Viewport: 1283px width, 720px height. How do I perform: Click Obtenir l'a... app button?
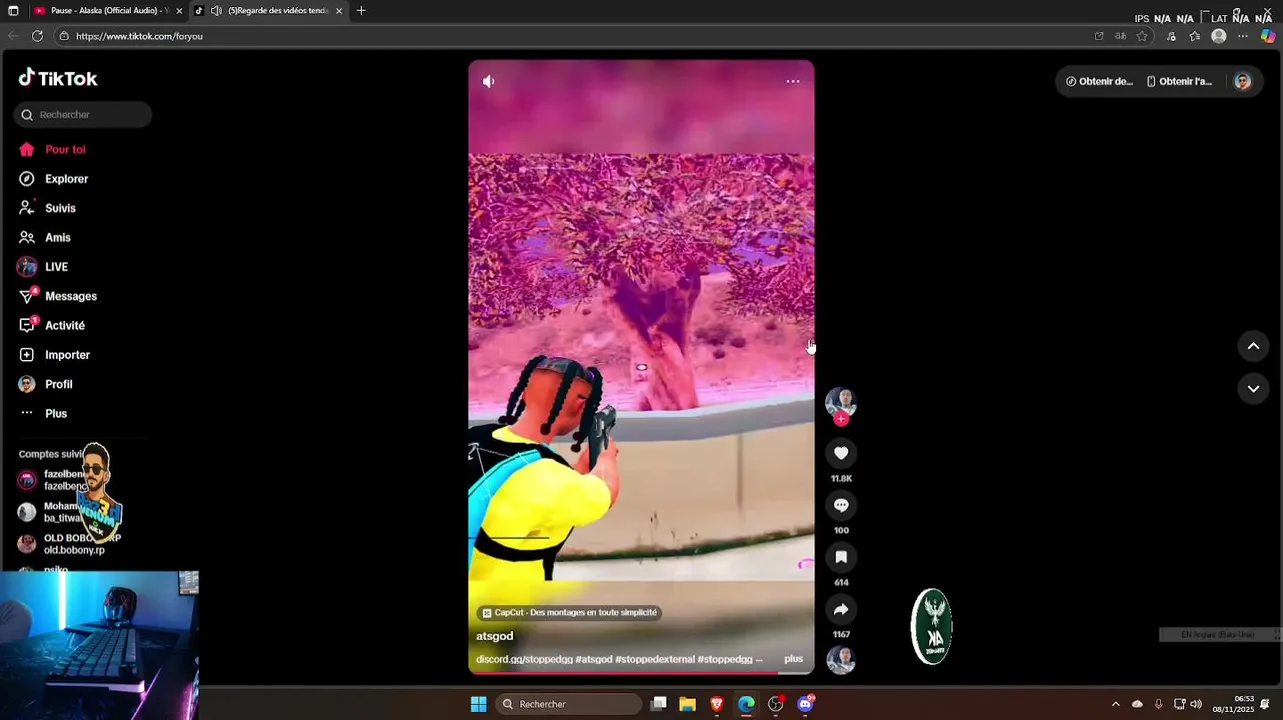pos(1179,82)
